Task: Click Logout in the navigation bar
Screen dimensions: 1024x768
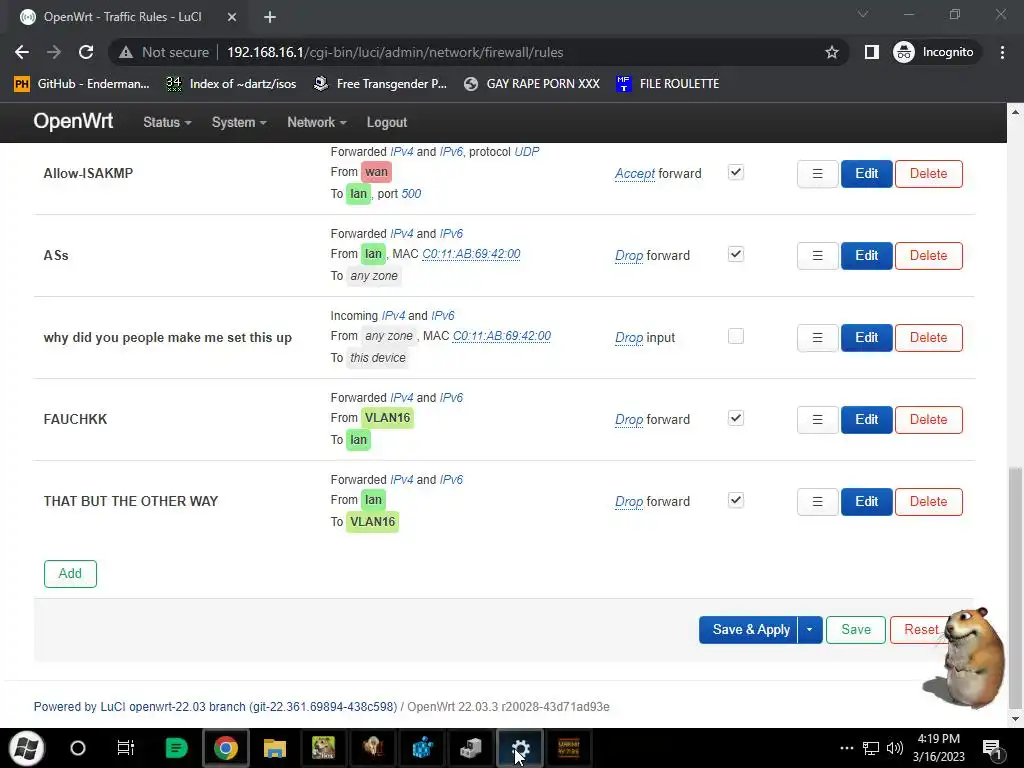Action: pos(387,122)
